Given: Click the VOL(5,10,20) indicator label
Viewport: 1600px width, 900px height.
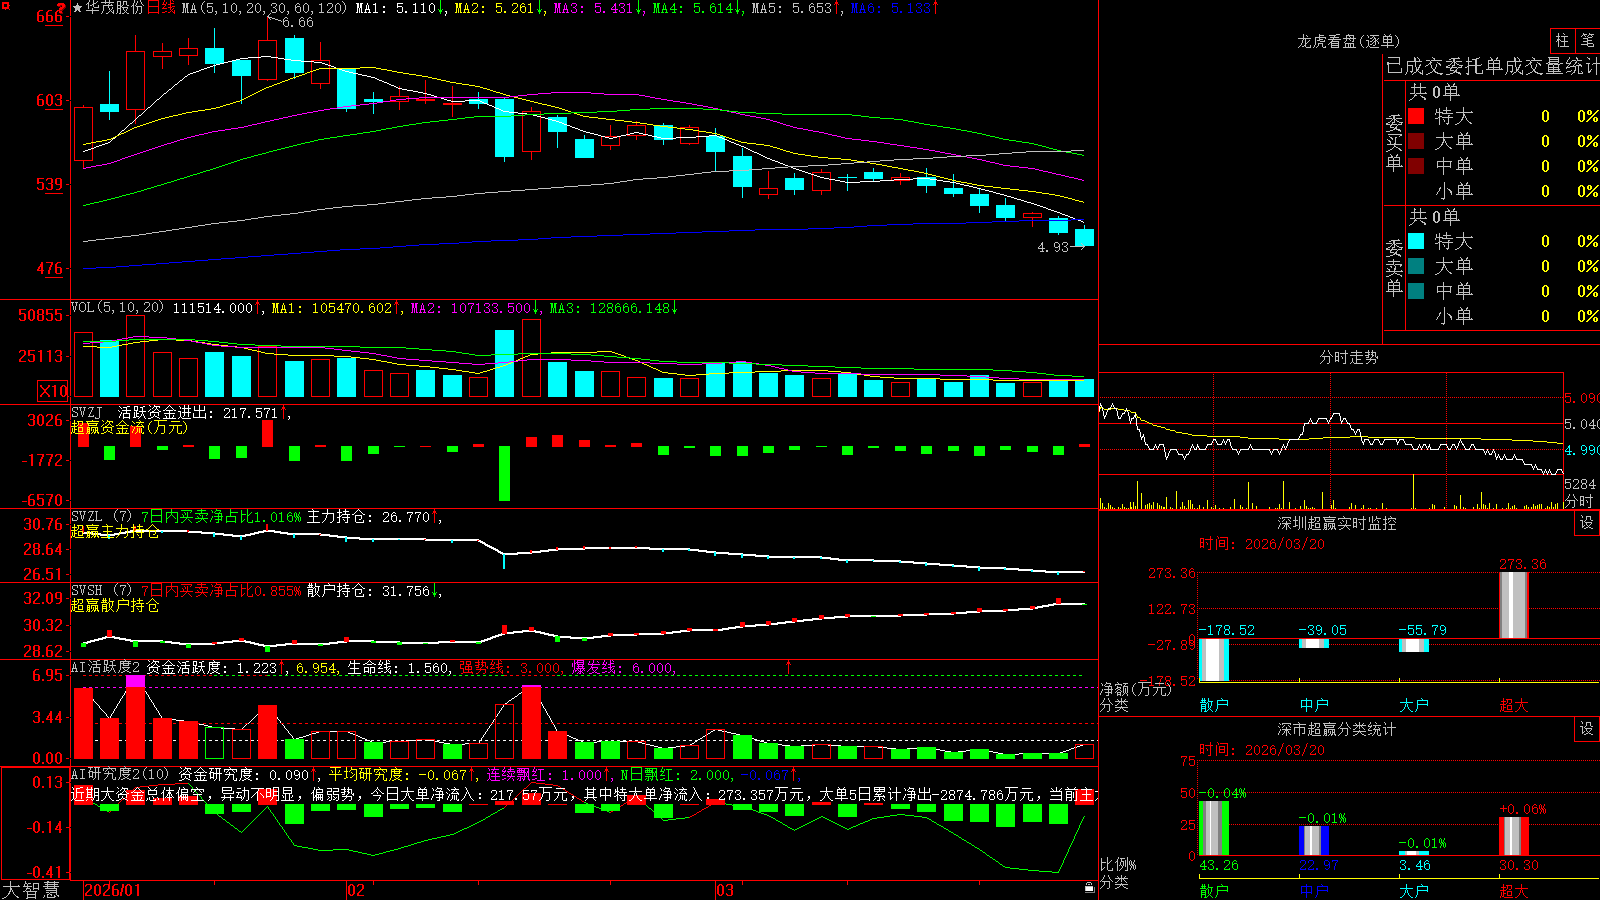Looking at the screenshot, I should tap(117, 308).
